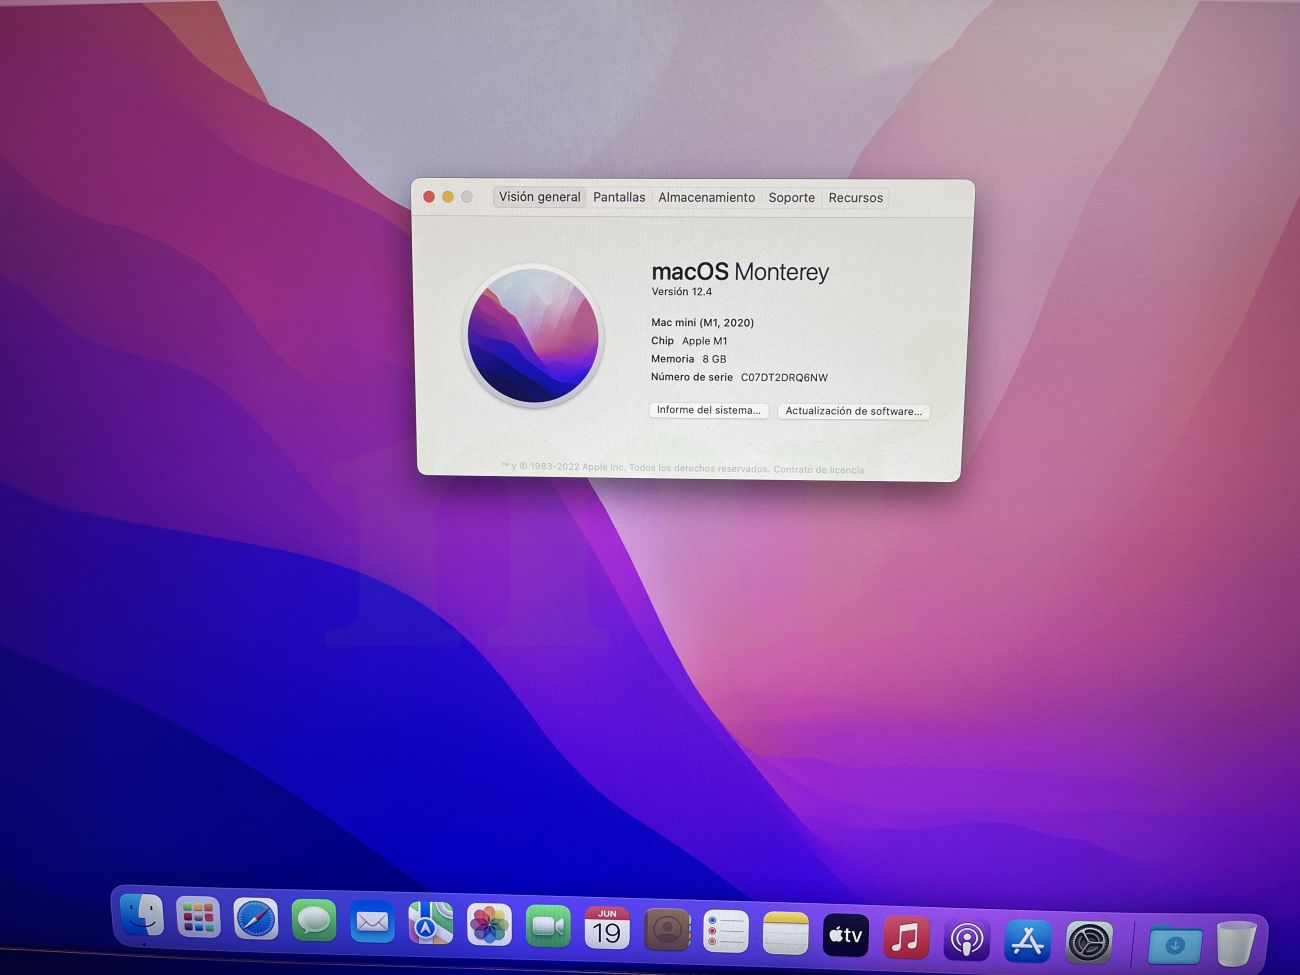This screenshot has width=1300, height=975.
Task: Go to the Soporte tab
Action: coord(791,198)
